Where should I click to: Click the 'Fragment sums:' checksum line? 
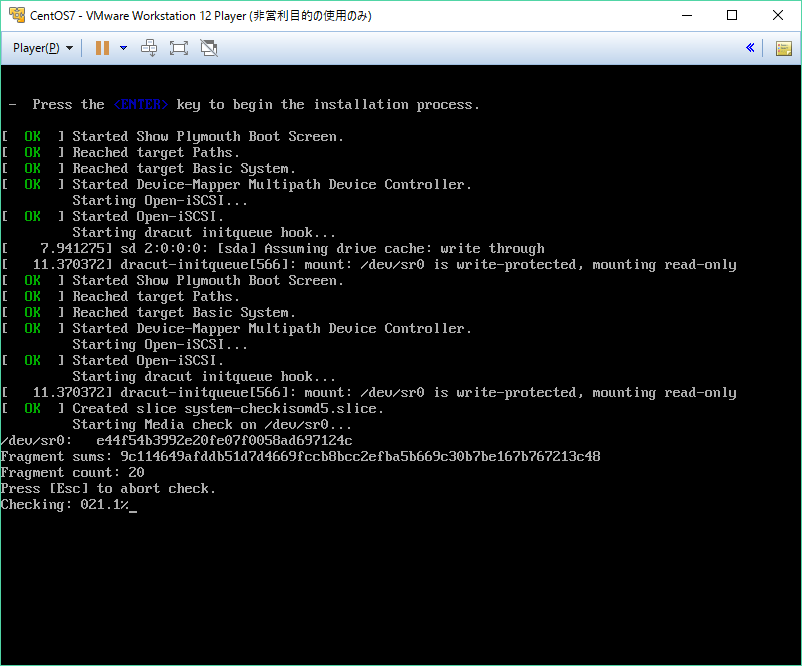(x=300, y=456)
